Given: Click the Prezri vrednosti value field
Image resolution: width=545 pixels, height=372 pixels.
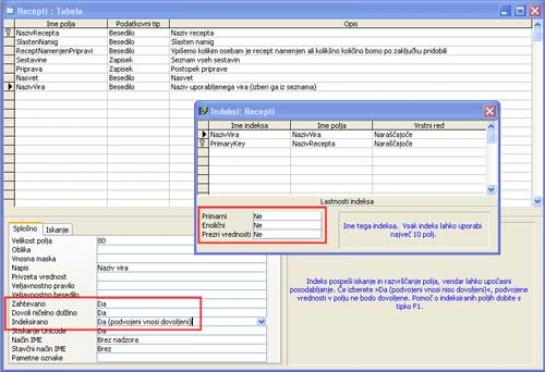Looking at the screenshot, I should point(287,234).
